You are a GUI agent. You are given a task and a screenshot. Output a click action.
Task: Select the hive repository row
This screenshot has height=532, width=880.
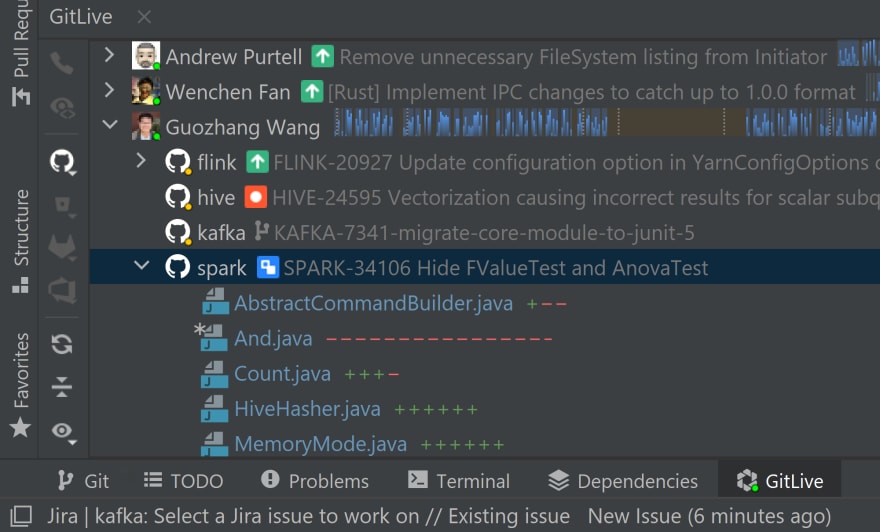point(485,198)
